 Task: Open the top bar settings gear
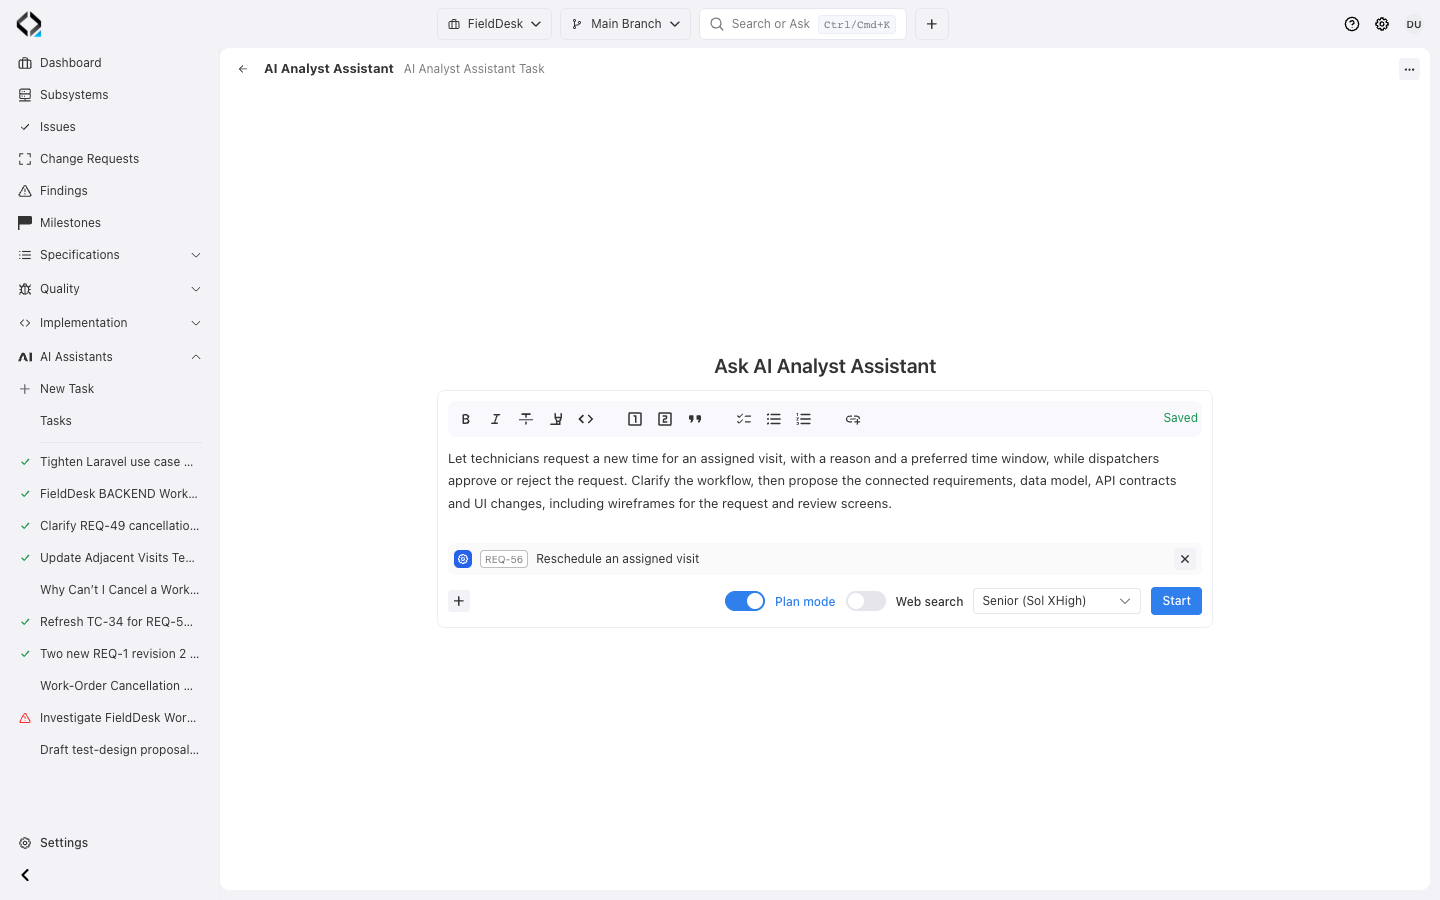1382,24
